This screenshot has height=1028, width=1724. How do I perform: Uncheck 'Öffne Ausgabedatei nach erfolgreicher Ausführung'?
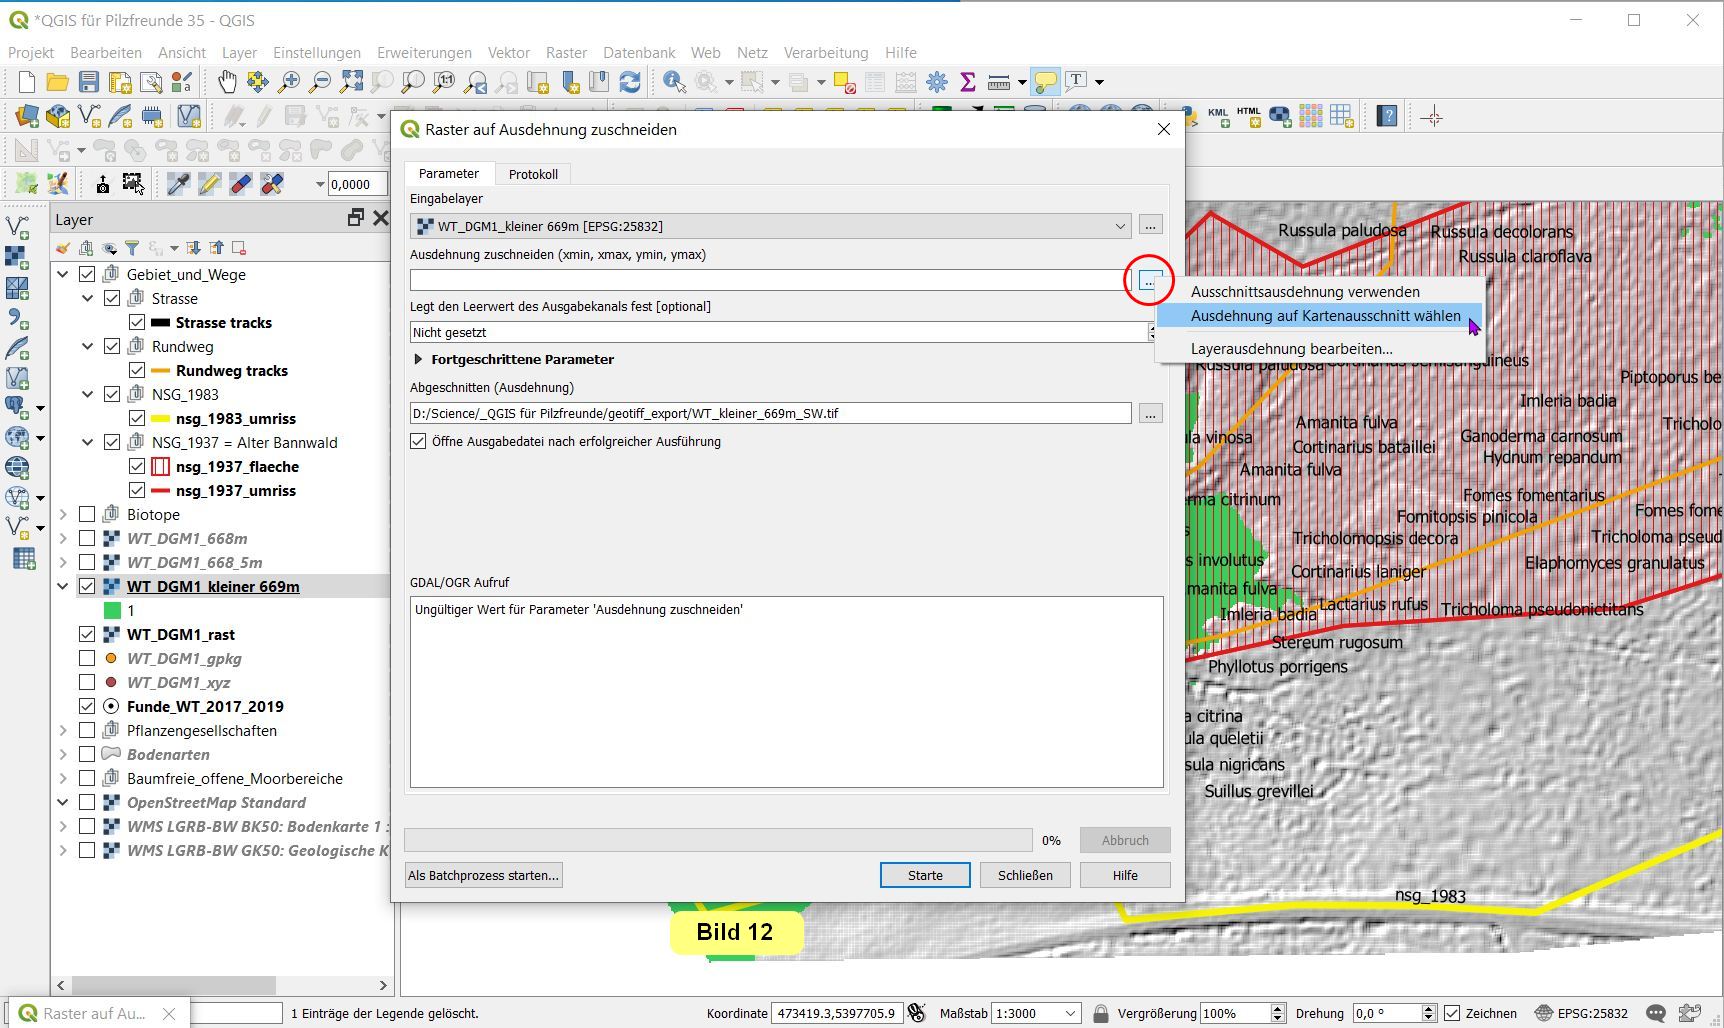[418, 441]
